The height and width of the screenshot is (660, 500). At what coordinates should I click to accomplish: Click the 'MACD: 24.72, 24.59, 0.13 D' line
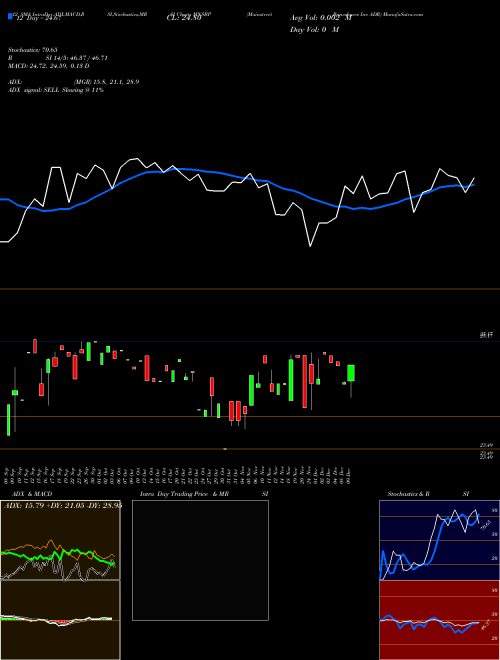coord(48,66)
